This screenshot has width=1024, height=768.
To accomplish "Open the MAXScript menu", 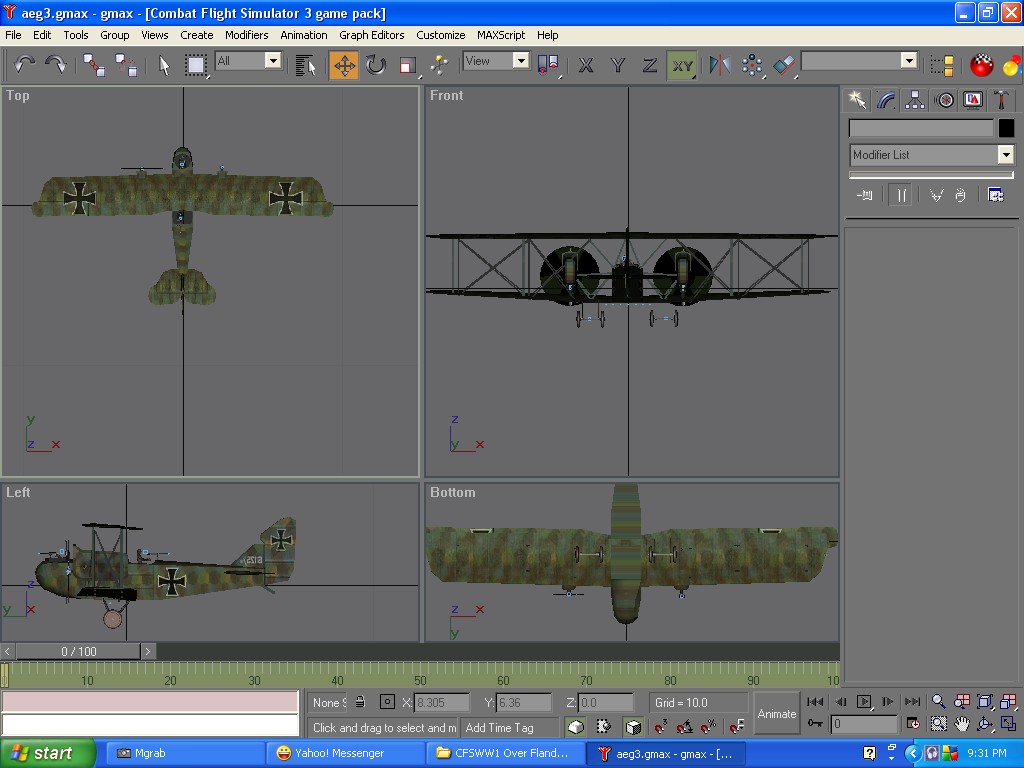I will 501,35.
